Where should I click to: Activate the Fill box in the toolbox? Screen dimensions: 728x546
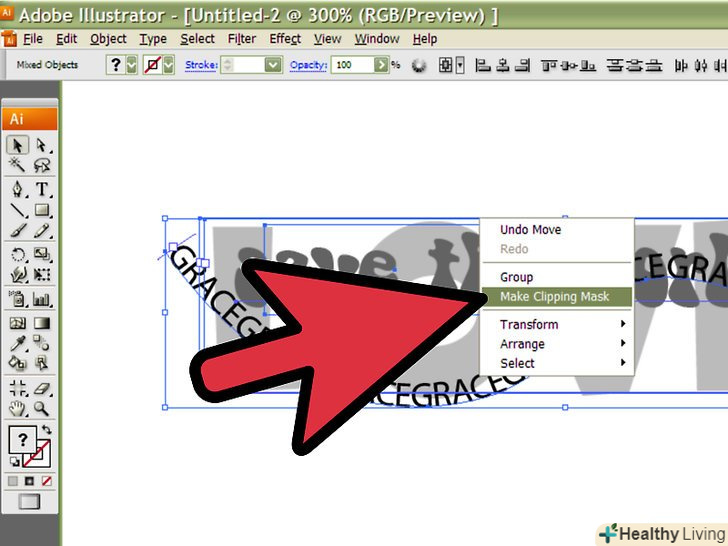[x=22, y=439]
